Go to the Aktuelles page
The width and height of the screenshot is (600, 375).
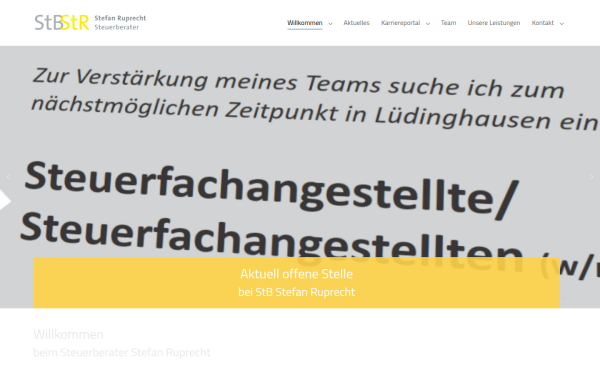point(356,23)
